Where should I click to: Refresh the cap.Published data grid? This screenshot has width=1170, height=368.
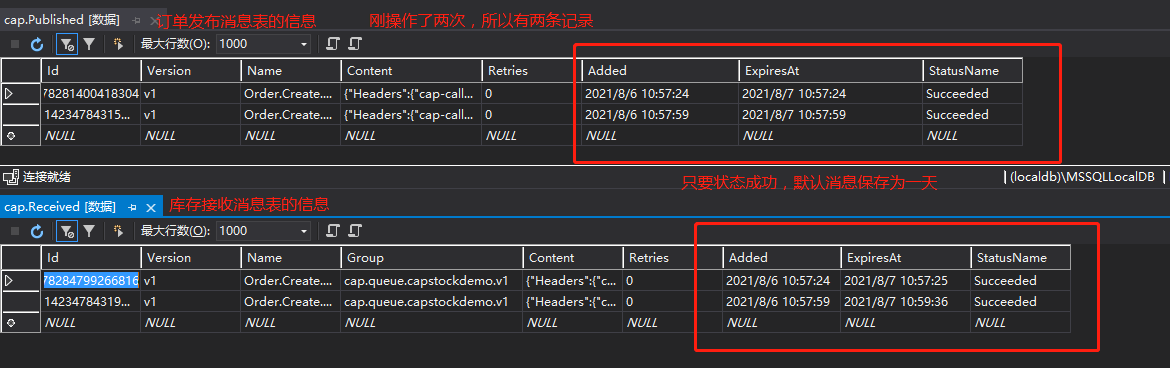pos(37,45)
